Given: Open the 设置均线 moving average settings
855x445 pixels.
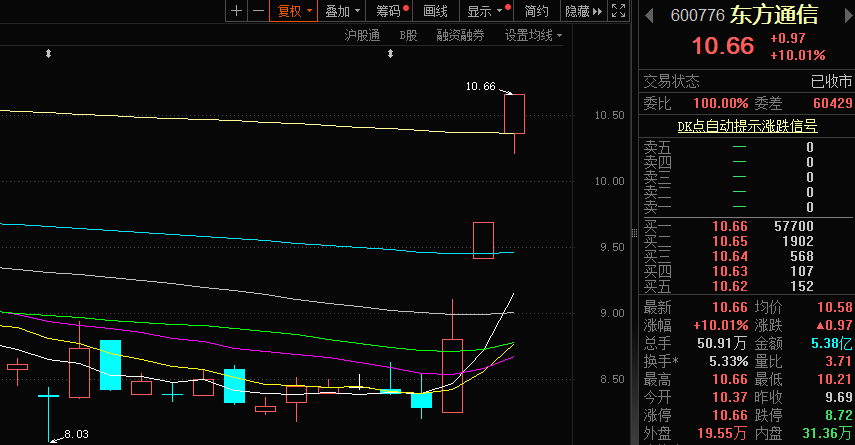Looking at the screenshot, I should click(533, 35).
